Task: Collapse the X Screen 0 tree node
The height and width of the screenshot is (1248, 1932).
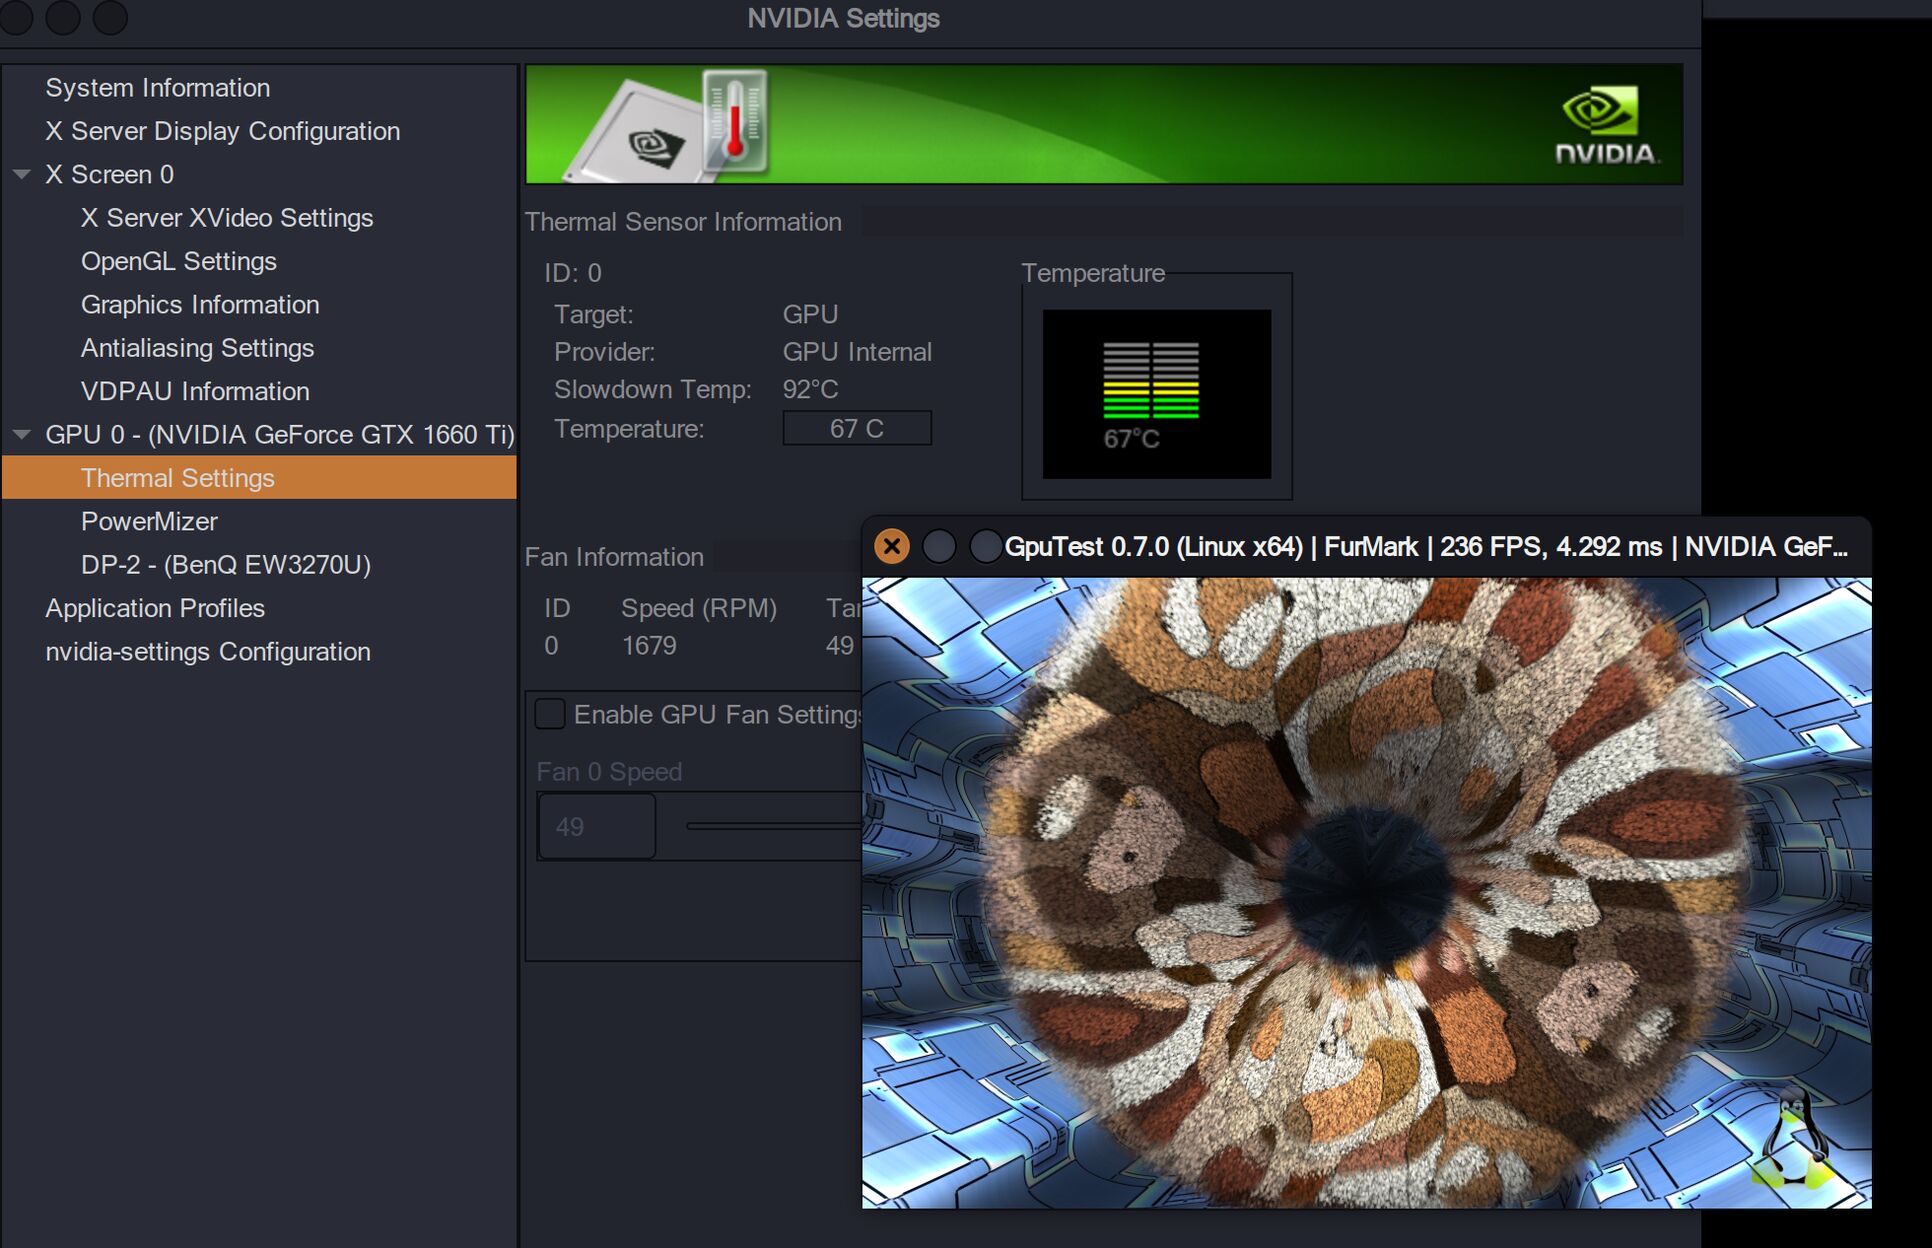Action: (x=21, y=174)
